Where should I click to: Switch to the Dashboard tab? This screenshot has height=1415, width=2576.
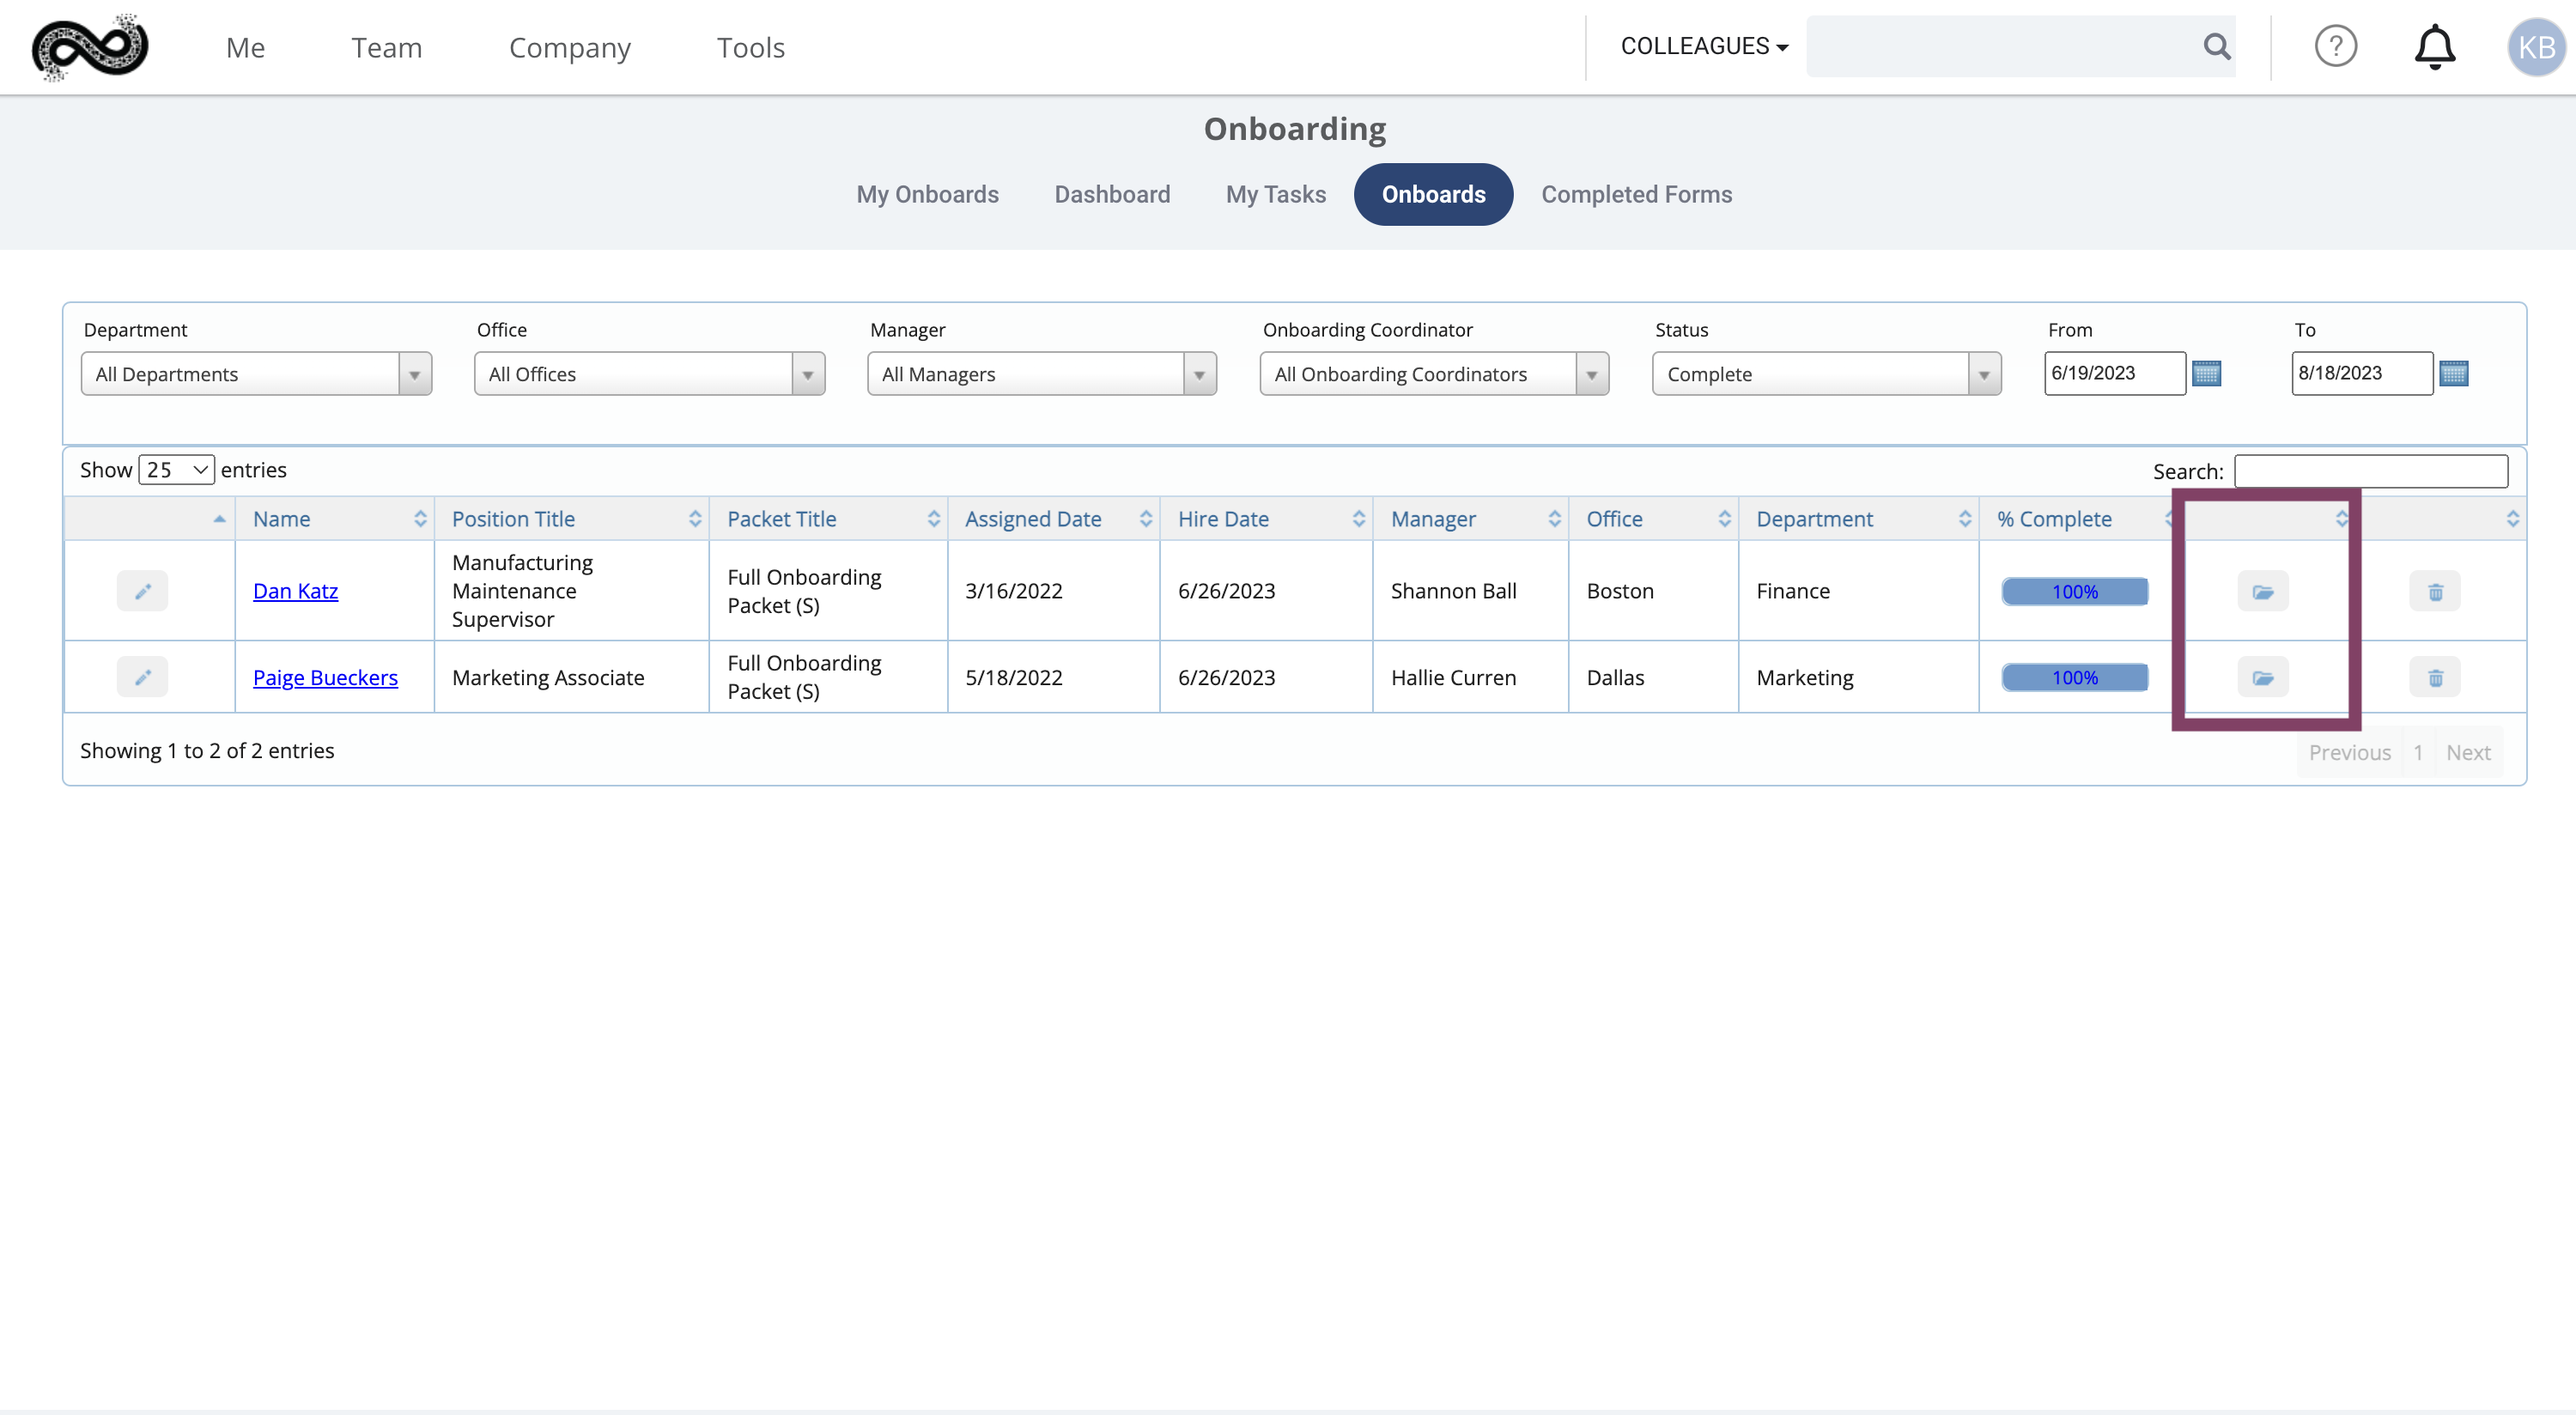coord(1112,194)
